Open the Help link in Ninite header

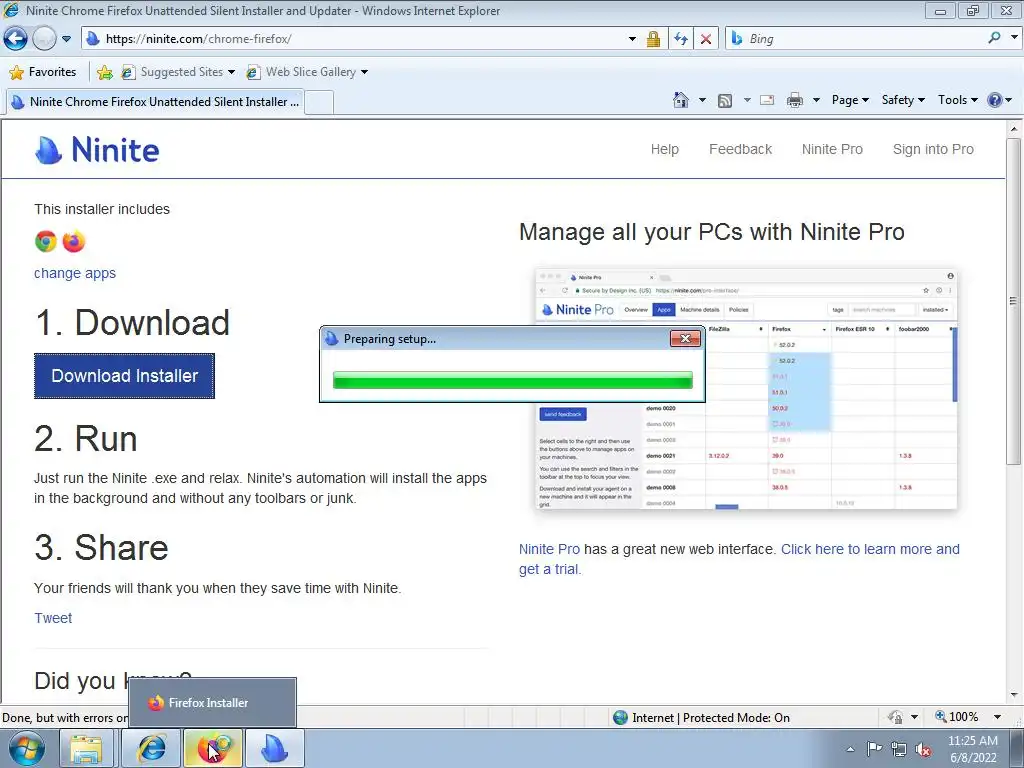[664, 150]
